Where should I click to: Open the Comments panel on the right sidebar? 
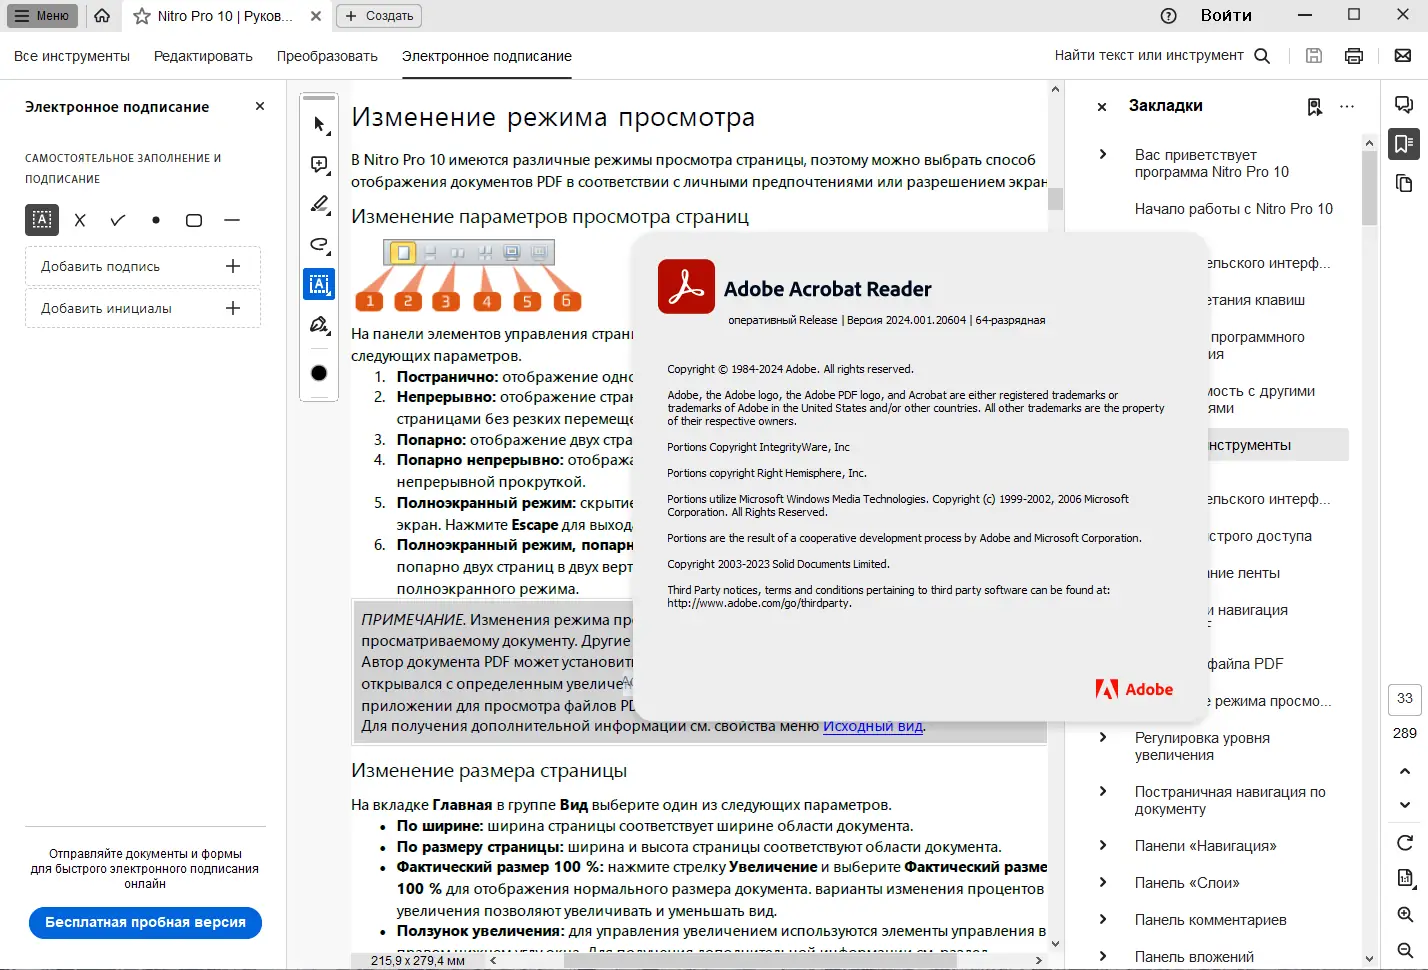tap(1404, 103)
